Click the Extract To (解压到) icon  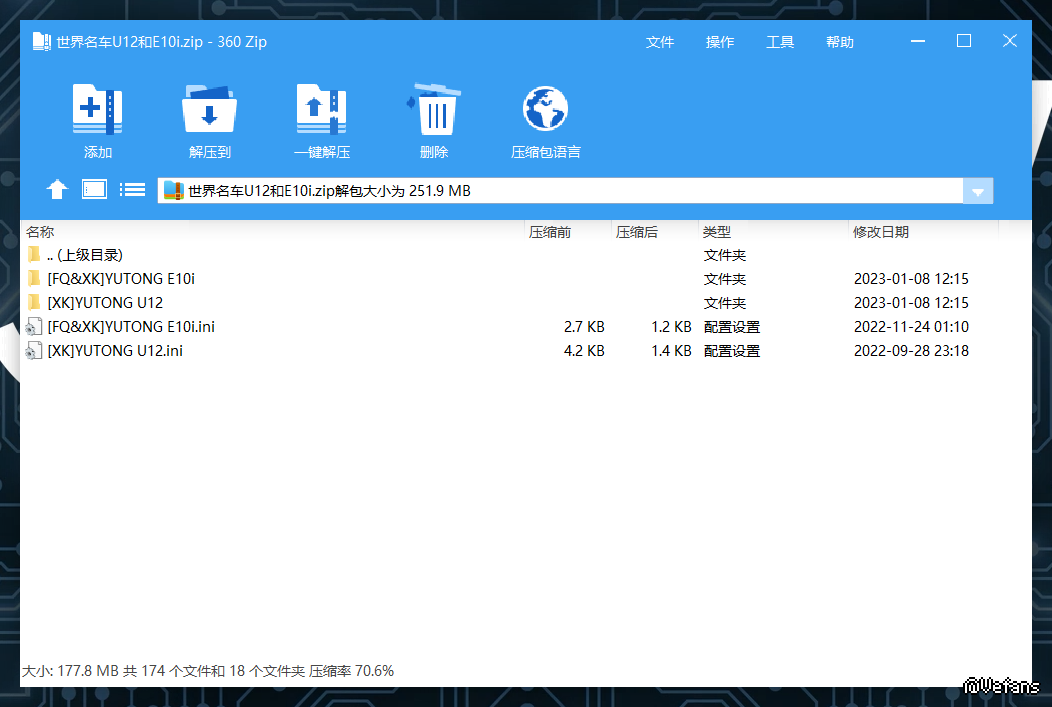209,110
